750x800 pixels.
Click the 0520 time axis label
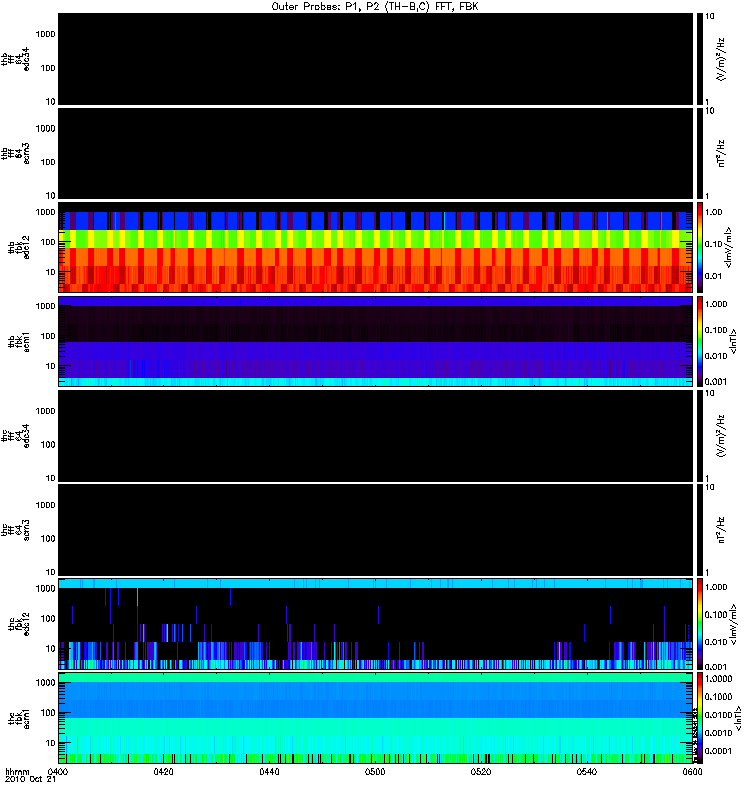[x=481, y=771]
